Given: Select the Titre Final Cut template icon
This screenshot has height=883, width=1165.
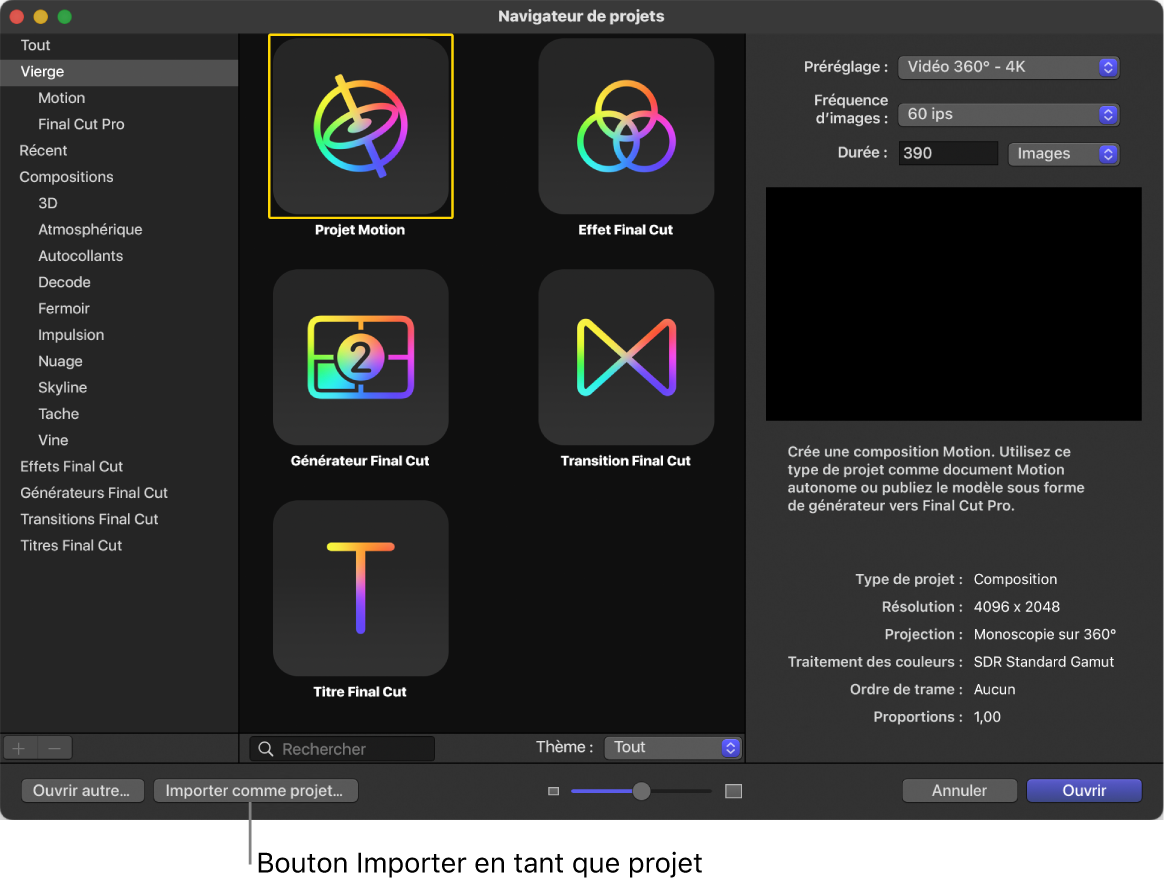Looking at the screenshot, I should tap(360, 588).
